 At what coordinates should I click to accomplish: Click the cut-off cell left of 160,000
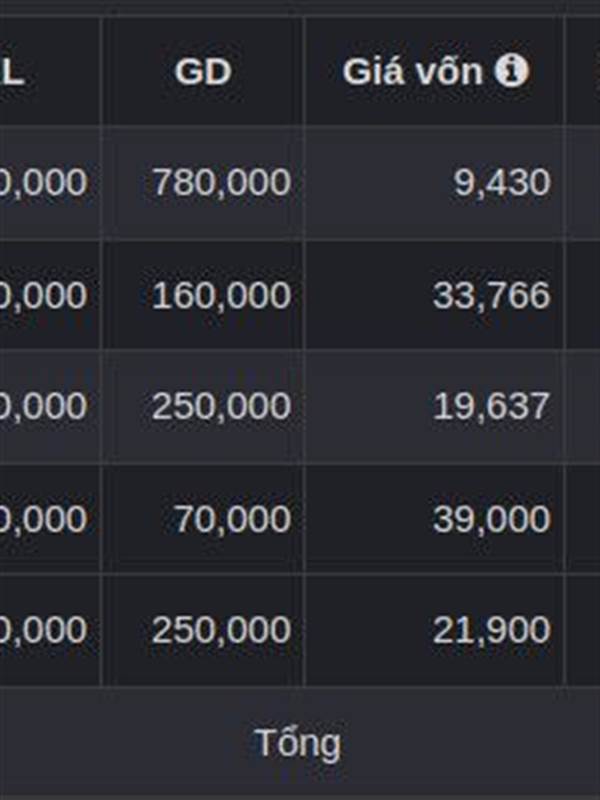click(50, 295)
